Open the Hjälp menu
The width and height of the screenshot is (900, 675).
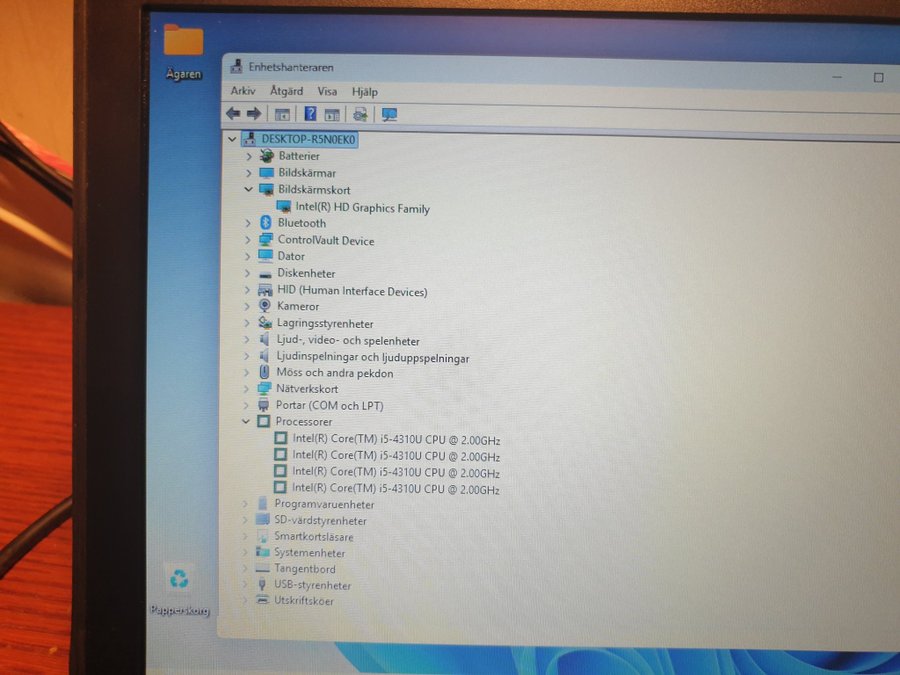pos(365,92)
